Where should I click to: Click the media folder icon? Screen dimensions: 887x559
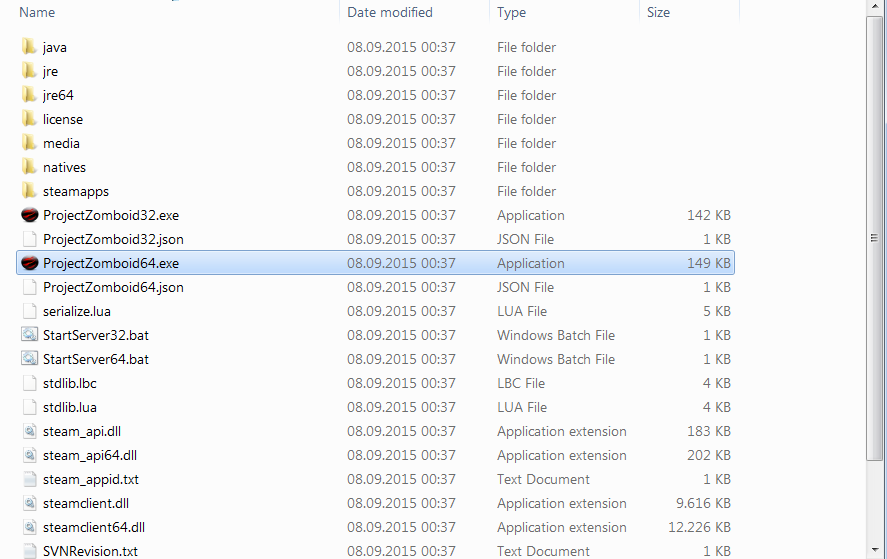[29, 143]
